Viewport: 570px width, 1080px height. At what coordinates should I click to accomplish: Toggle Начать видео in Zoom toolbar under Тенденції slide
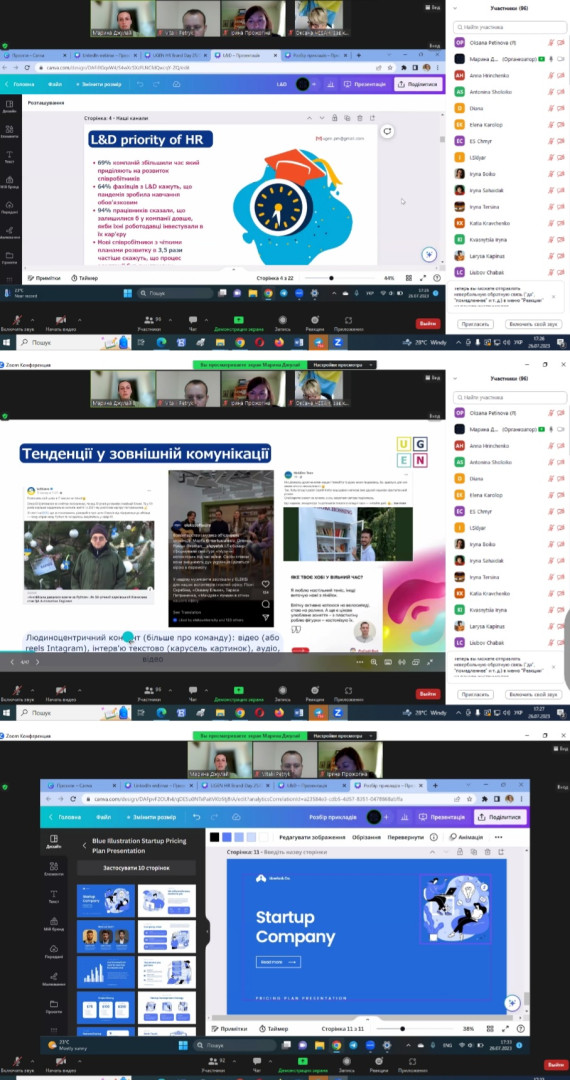pos(60,692)
